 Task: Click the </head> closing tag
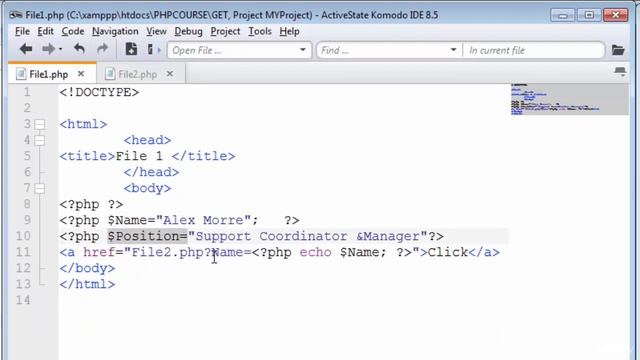(x=151, y=172)
